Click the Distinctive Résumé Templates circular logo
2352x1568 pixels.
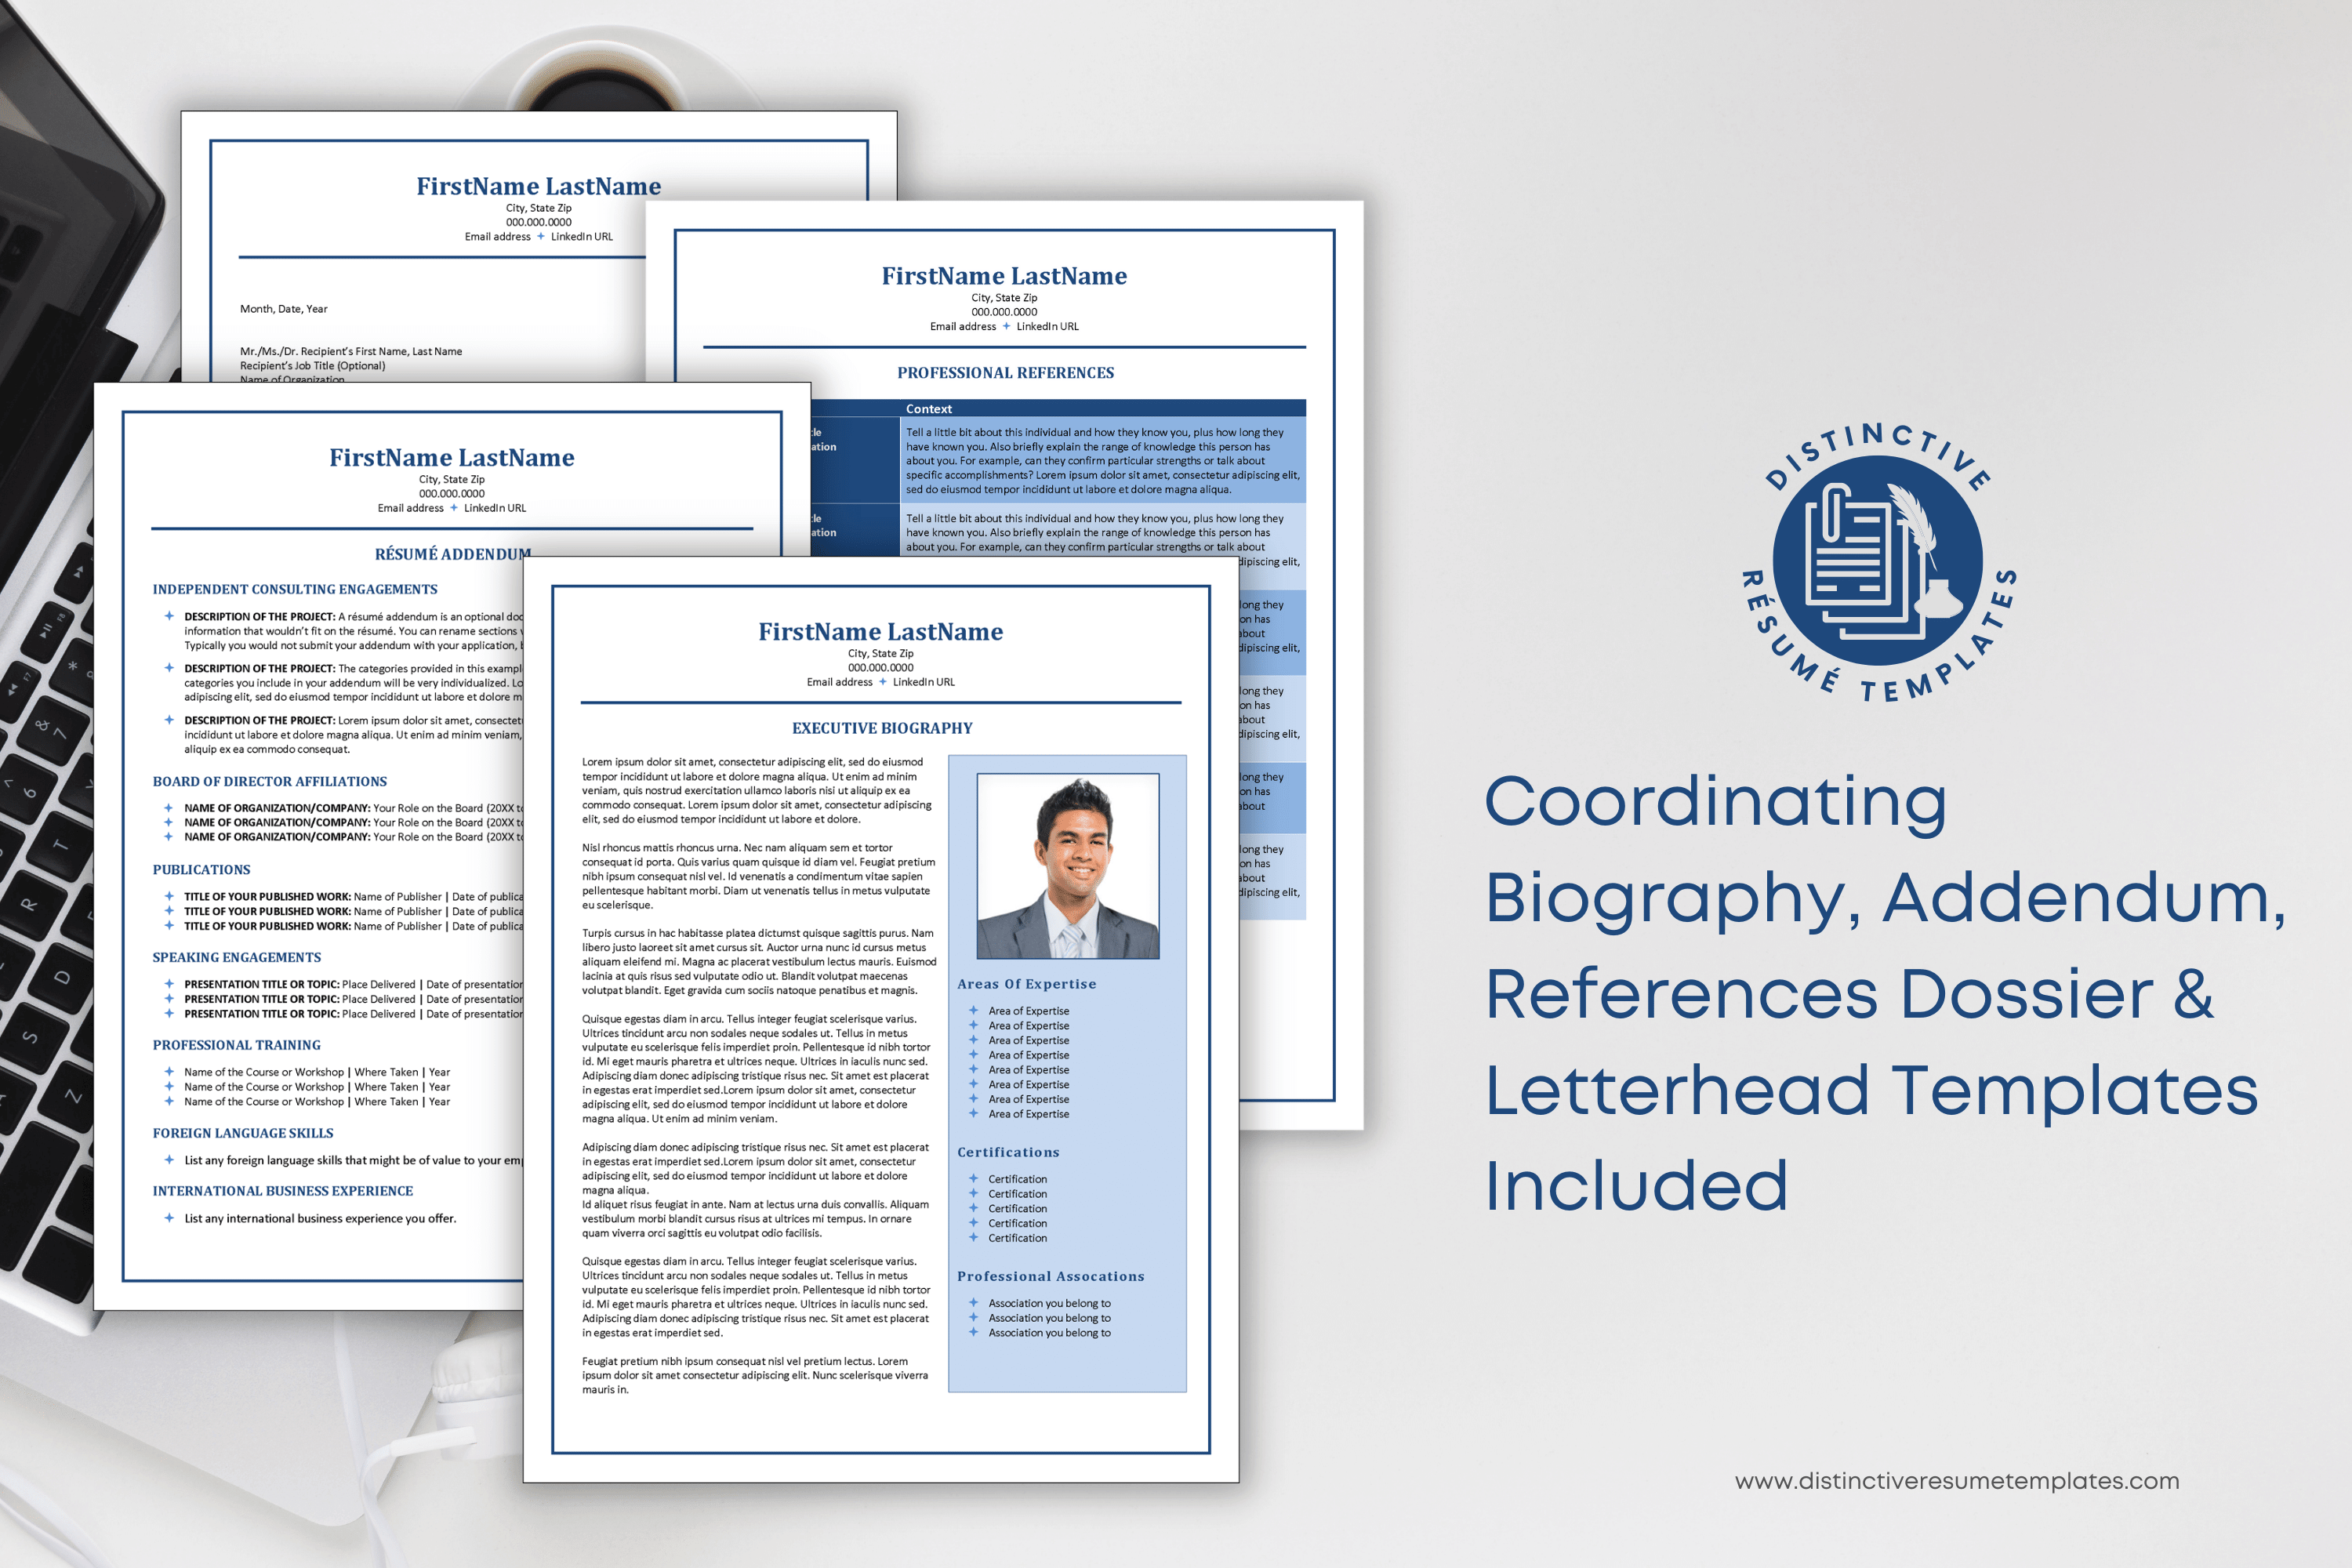tap(1878, 561)
